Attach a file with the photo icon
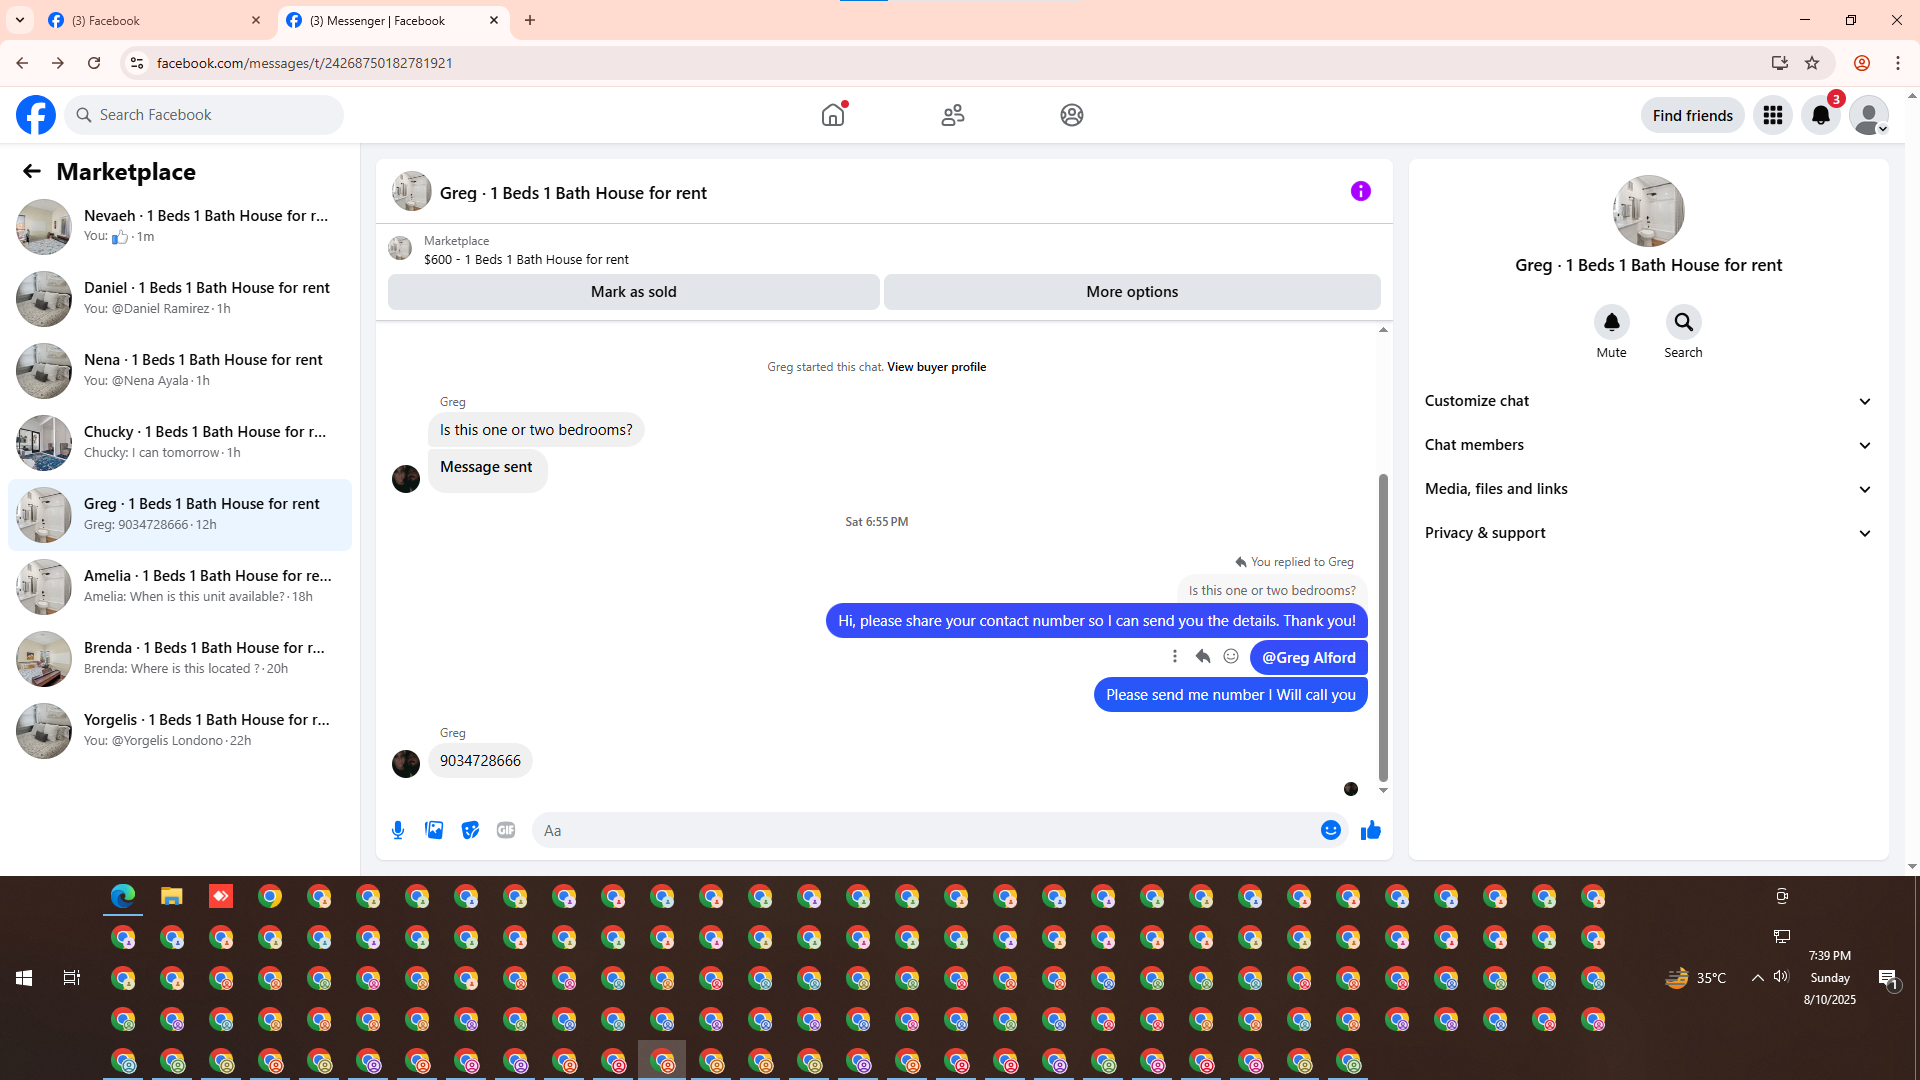The height and width of the screenshot is (1080, 1920). pyautogui.click(x=434, y=830)
